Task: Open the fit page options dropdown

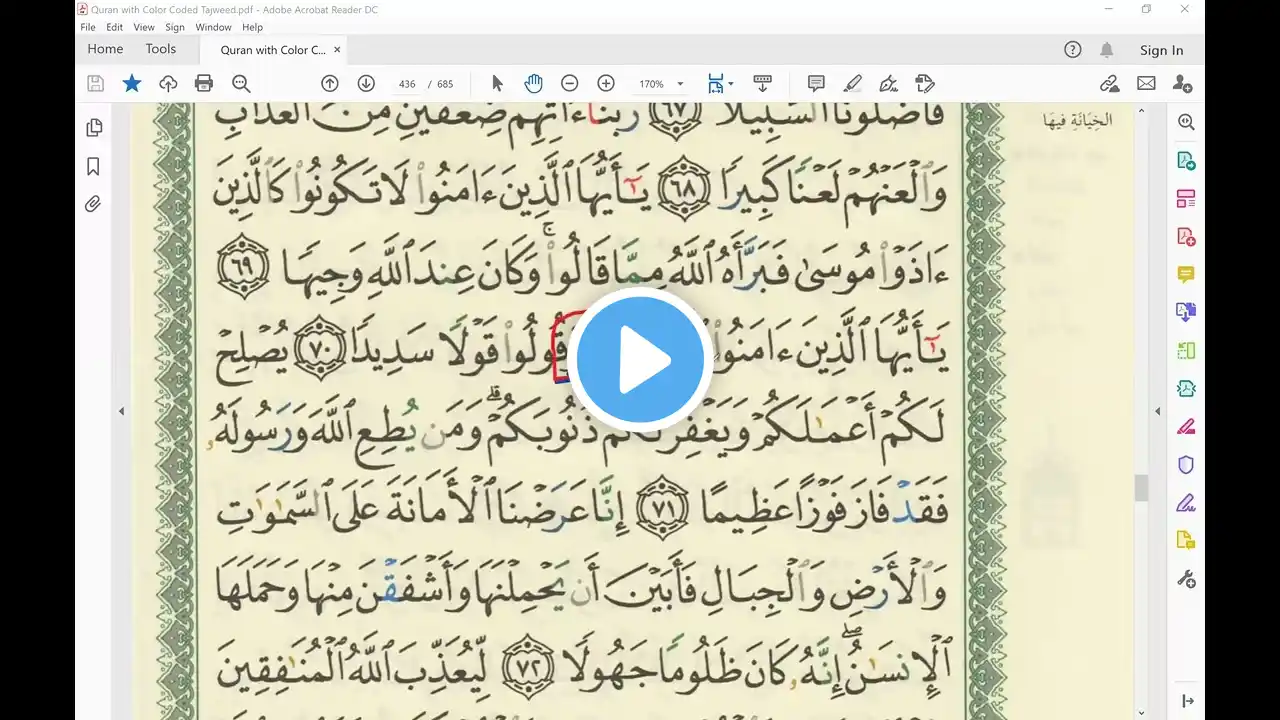Action: (x=731, y=84)
